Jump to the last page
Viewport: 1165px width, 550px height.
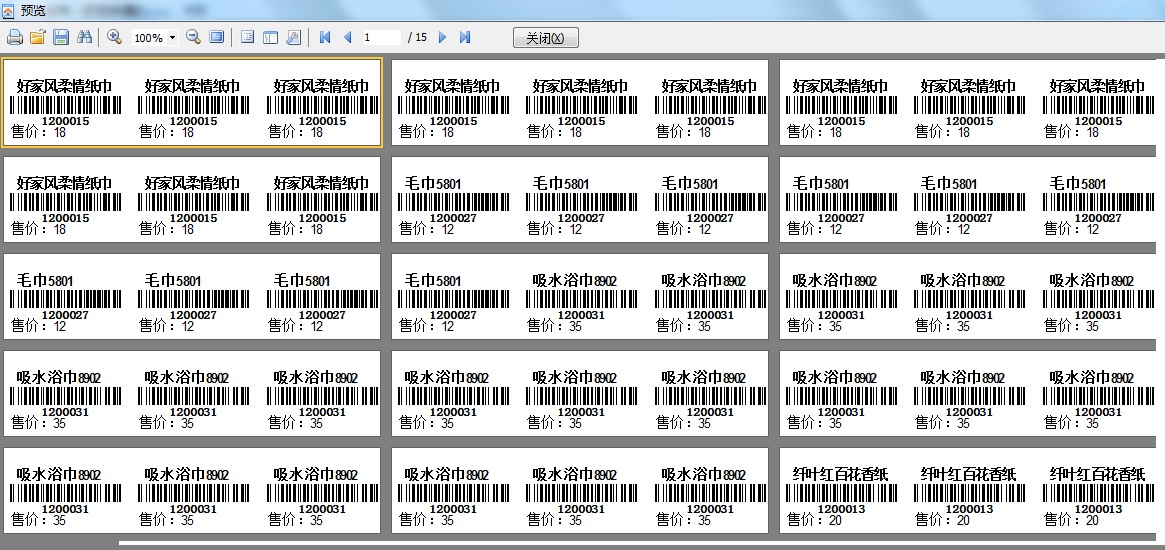coord(465,37)
